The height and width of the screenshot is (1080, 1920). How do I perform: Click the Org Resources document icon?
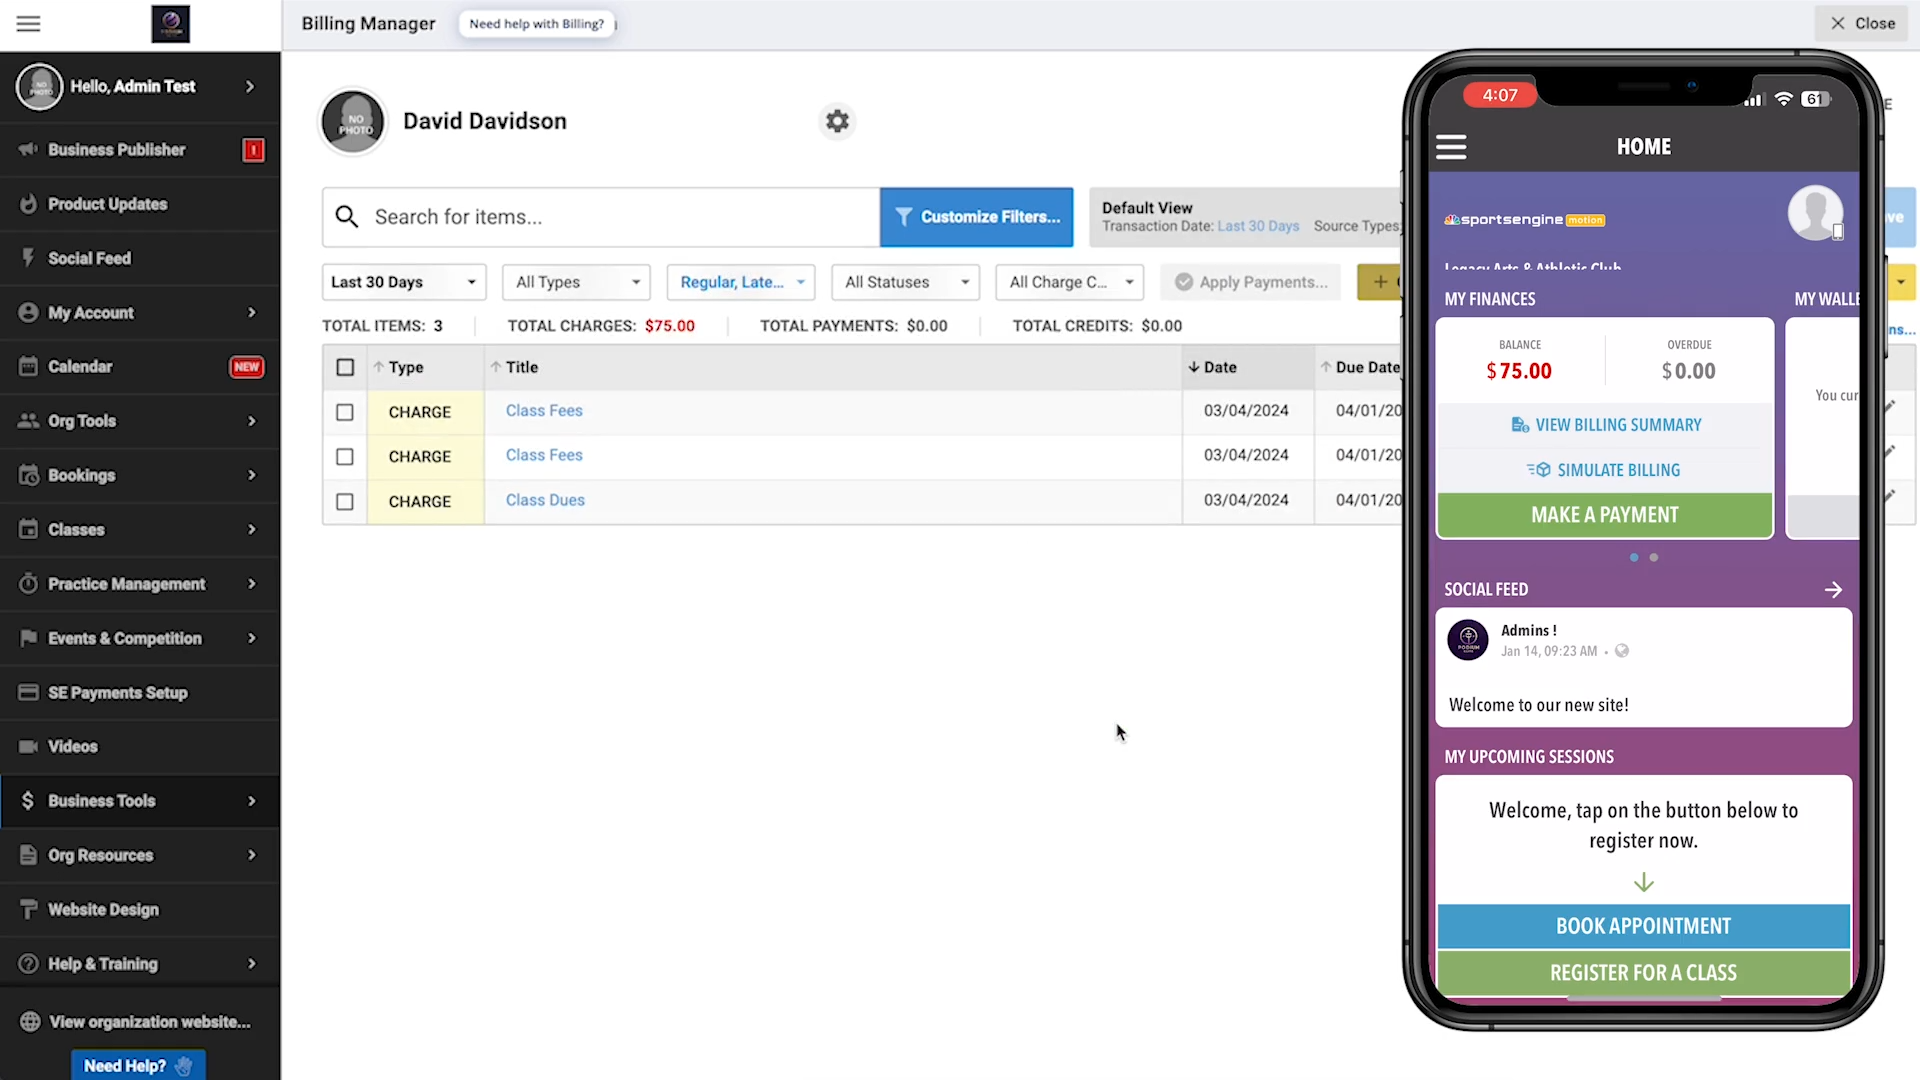click(28, 855)
